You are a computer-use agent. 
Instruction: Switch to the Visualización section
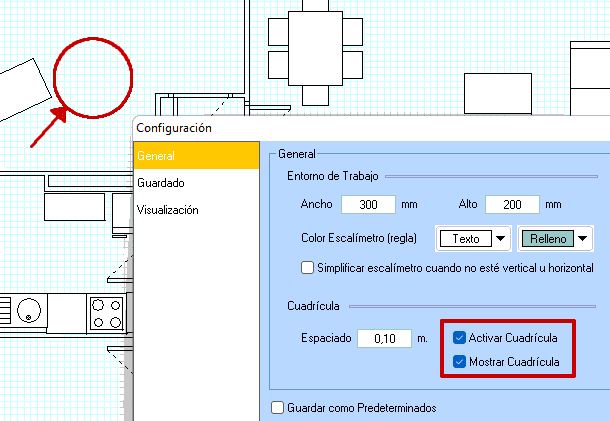point(167,210)
